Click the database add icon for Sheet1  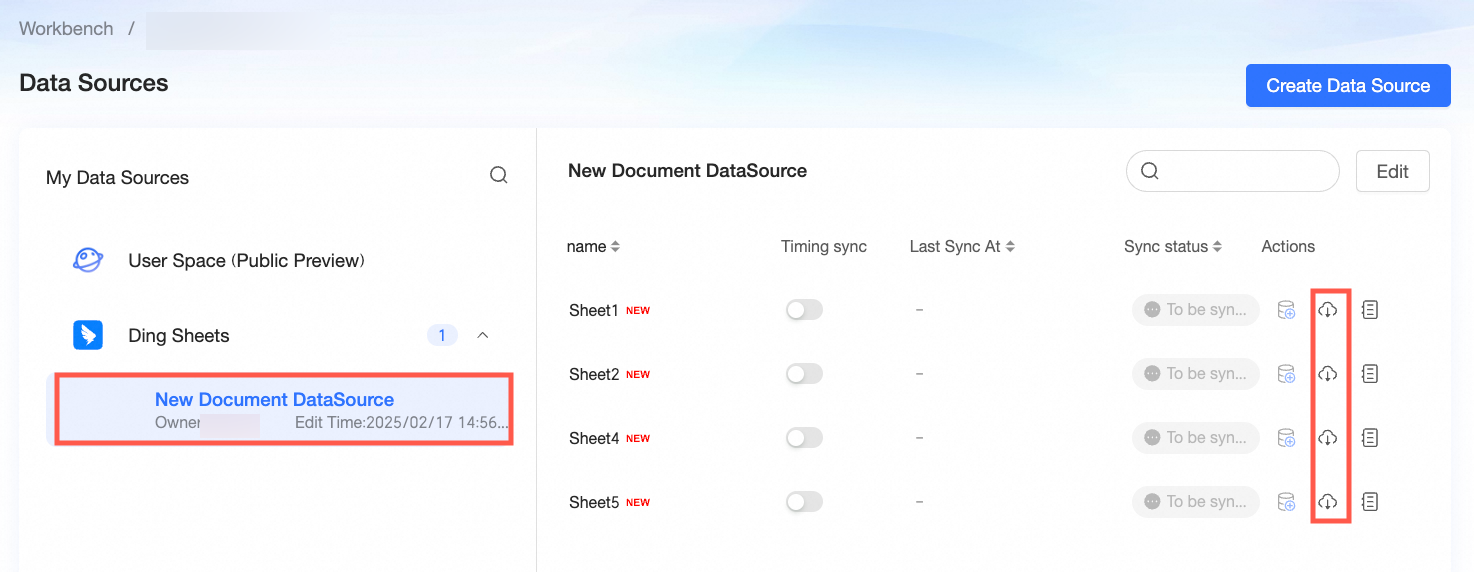[1287, 310]
